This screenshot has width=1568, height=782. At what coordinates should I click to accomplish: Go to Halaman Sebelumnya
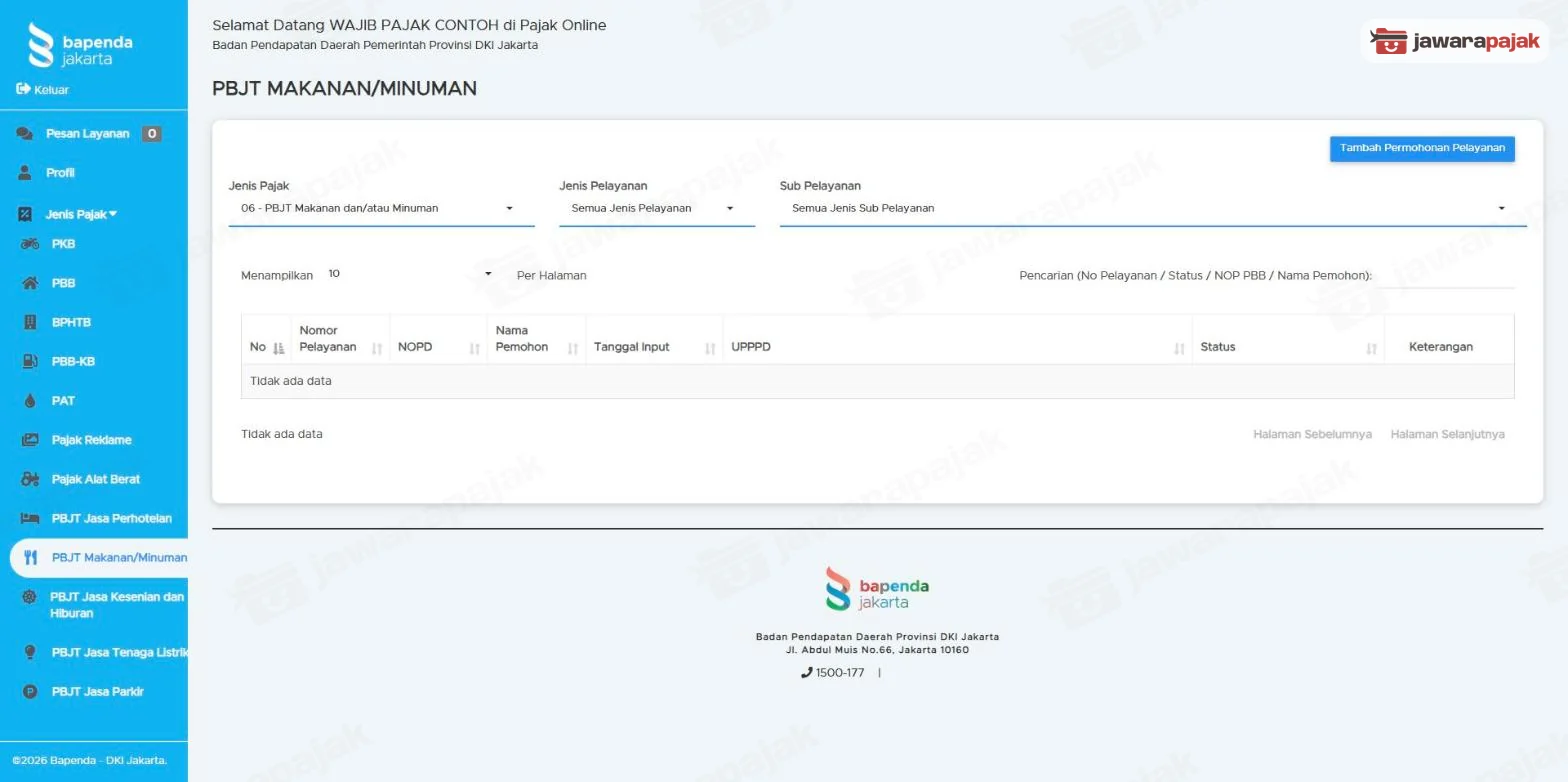tap(1312, 434)
